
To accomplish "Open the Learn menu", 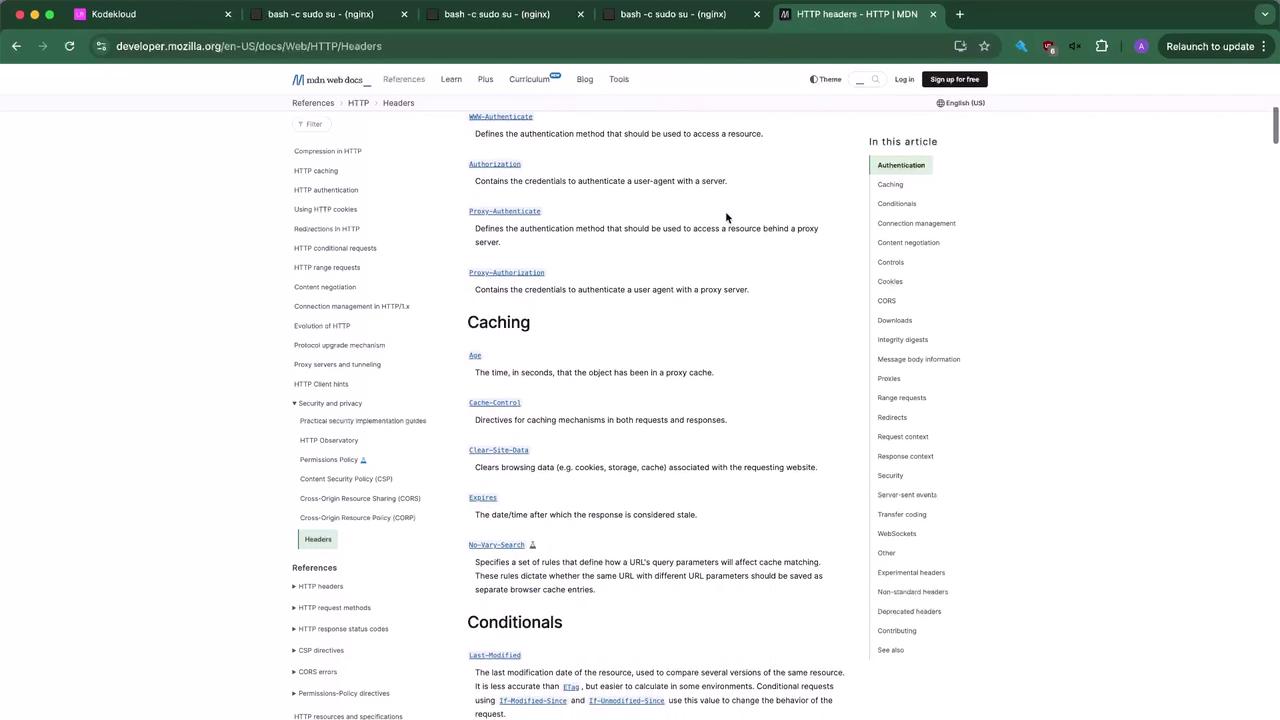I will click(451, 80).
